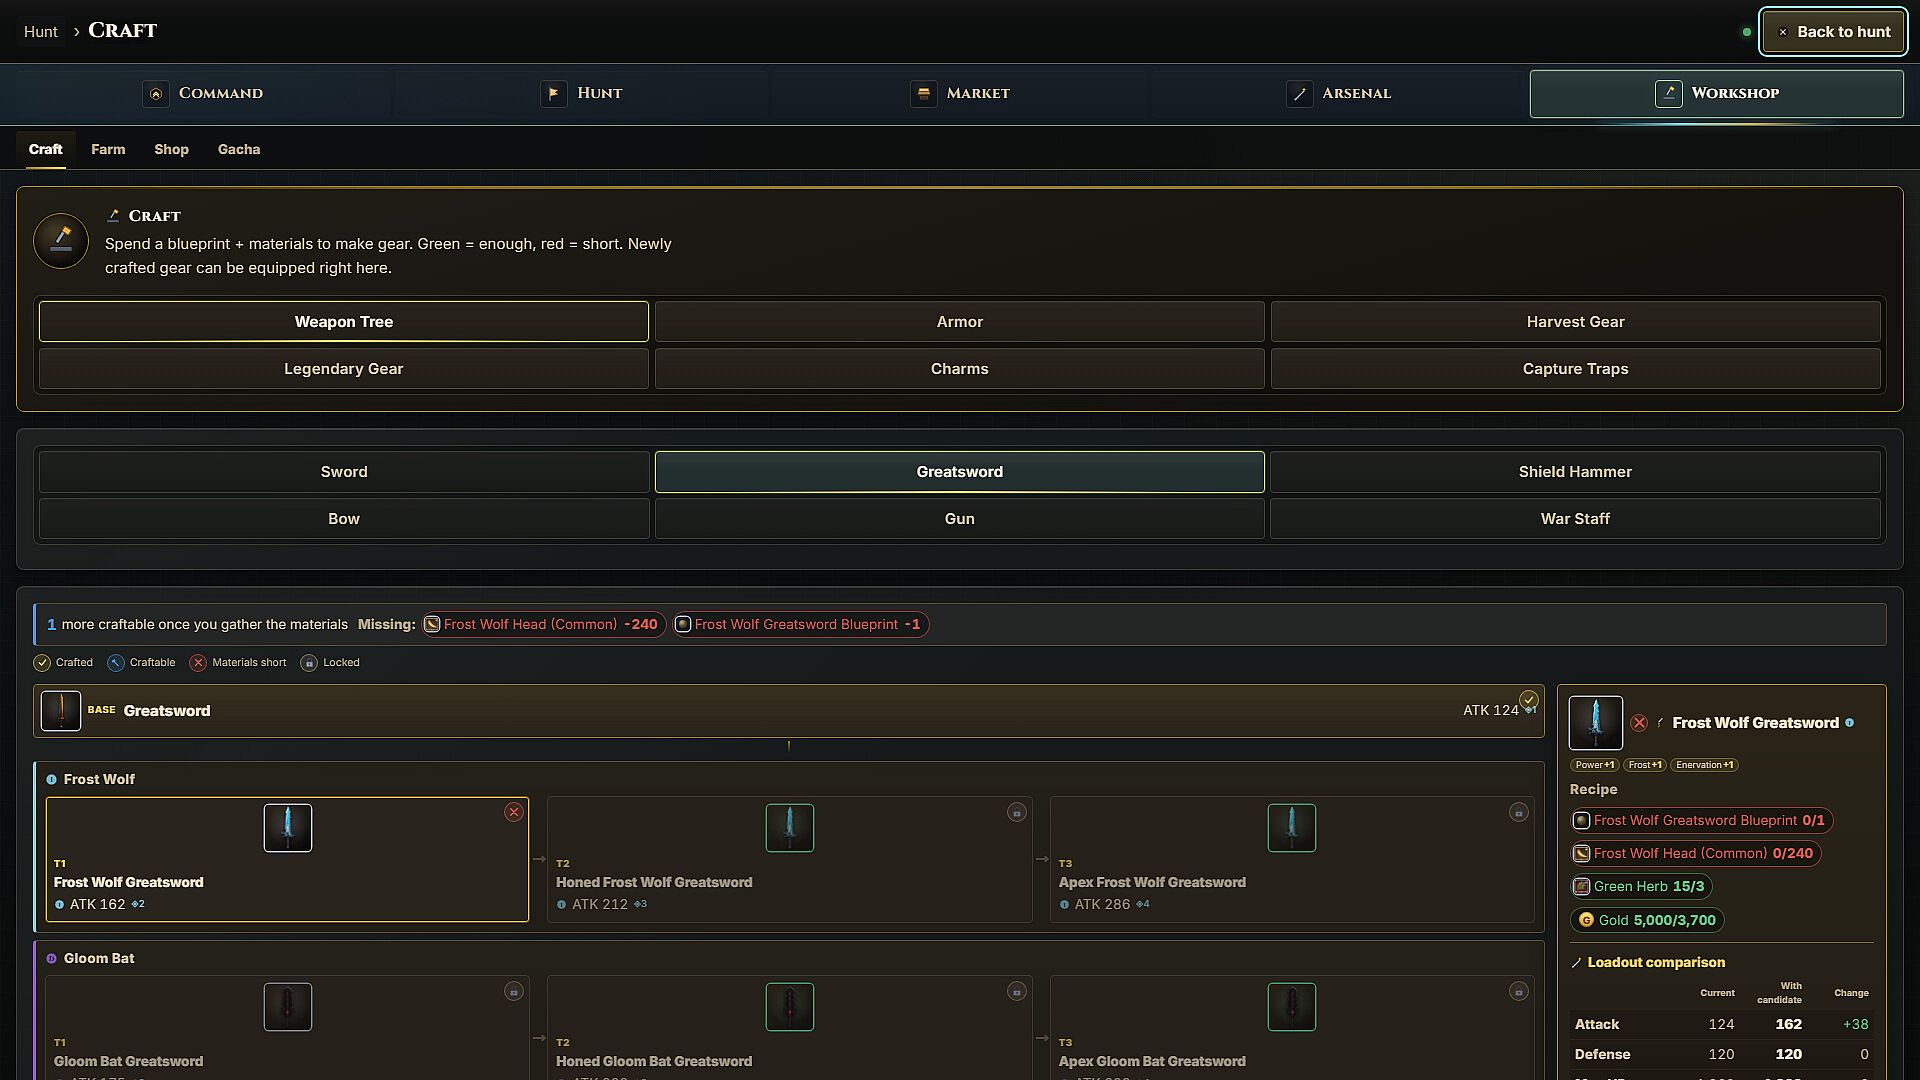Open the Arsenal main tab
This screenshot has width=1920, height=1080.
(x=1338, y=93)
